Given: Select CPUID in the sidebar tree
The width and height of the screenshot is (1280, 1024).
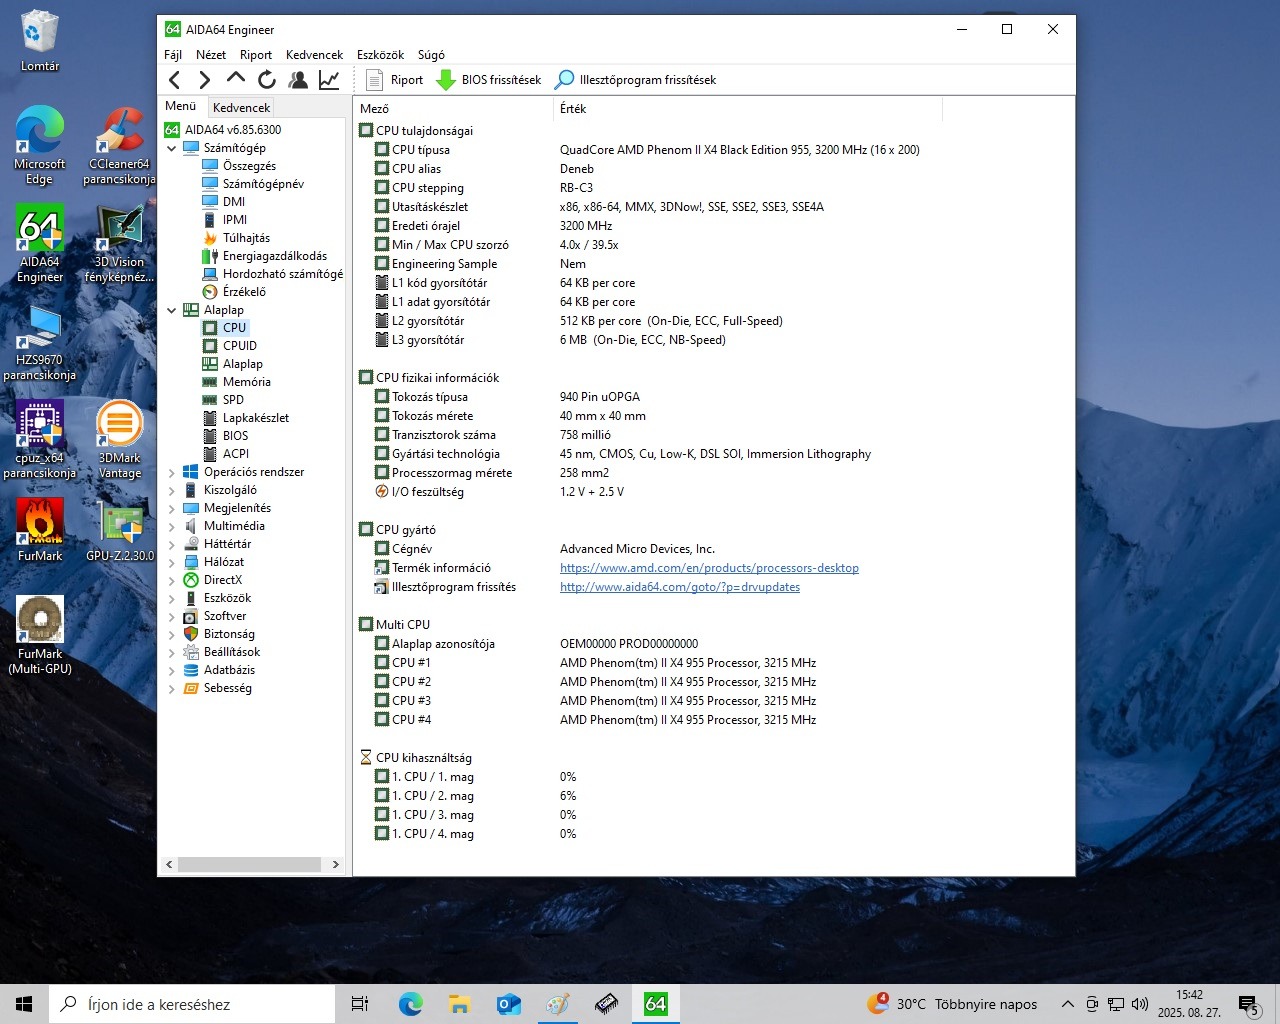Looking at the screenshot, I should (x=240, y=346).
